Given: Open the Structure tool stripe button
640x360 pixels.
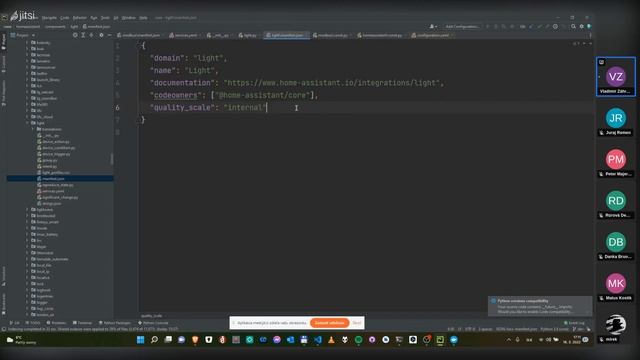Looking at the screenshot, I should (x=4, y=276).
